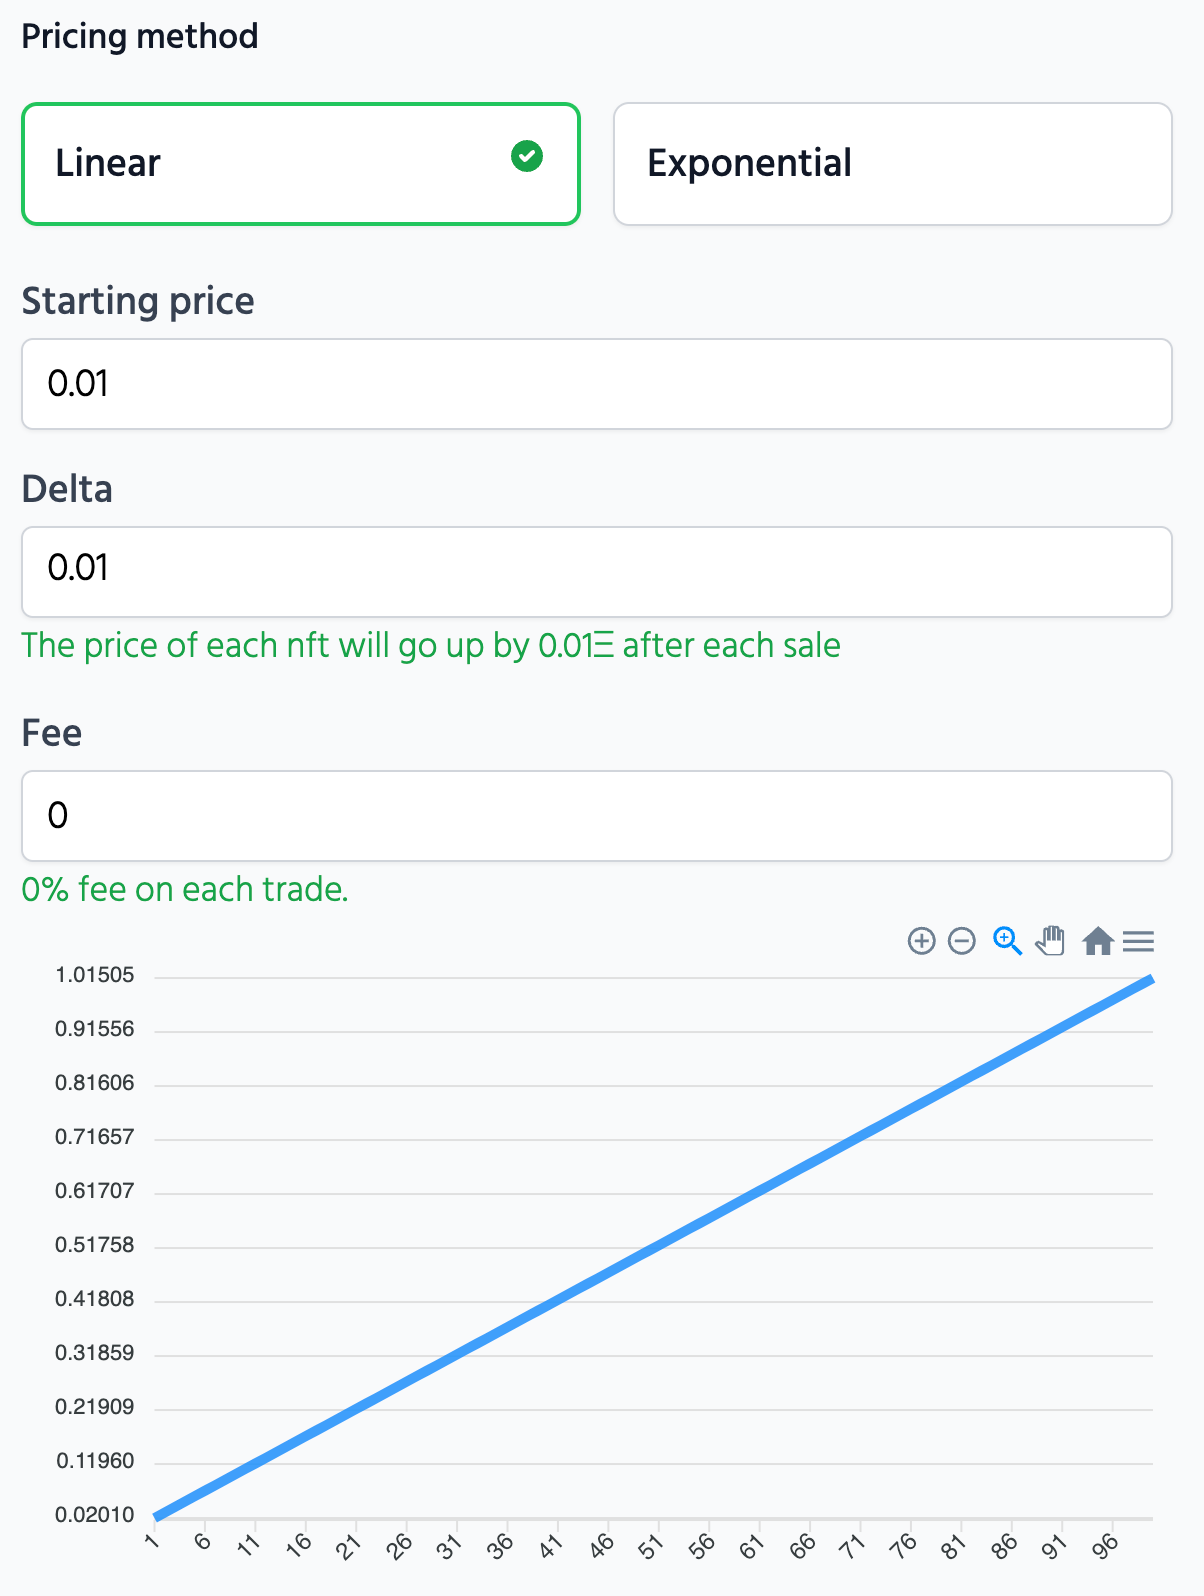Click the Fee field label
Screen dimensions: 1204x1596
52,733
